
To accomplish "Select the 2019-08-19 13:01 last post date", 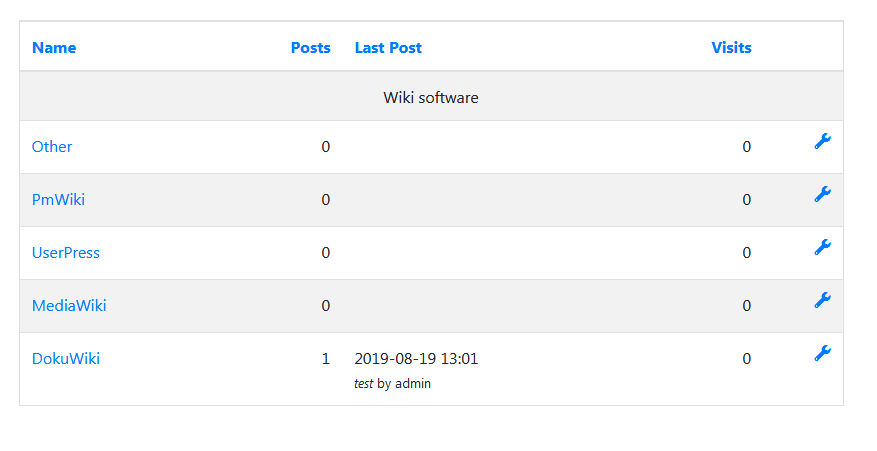I will tap(416, 359).
